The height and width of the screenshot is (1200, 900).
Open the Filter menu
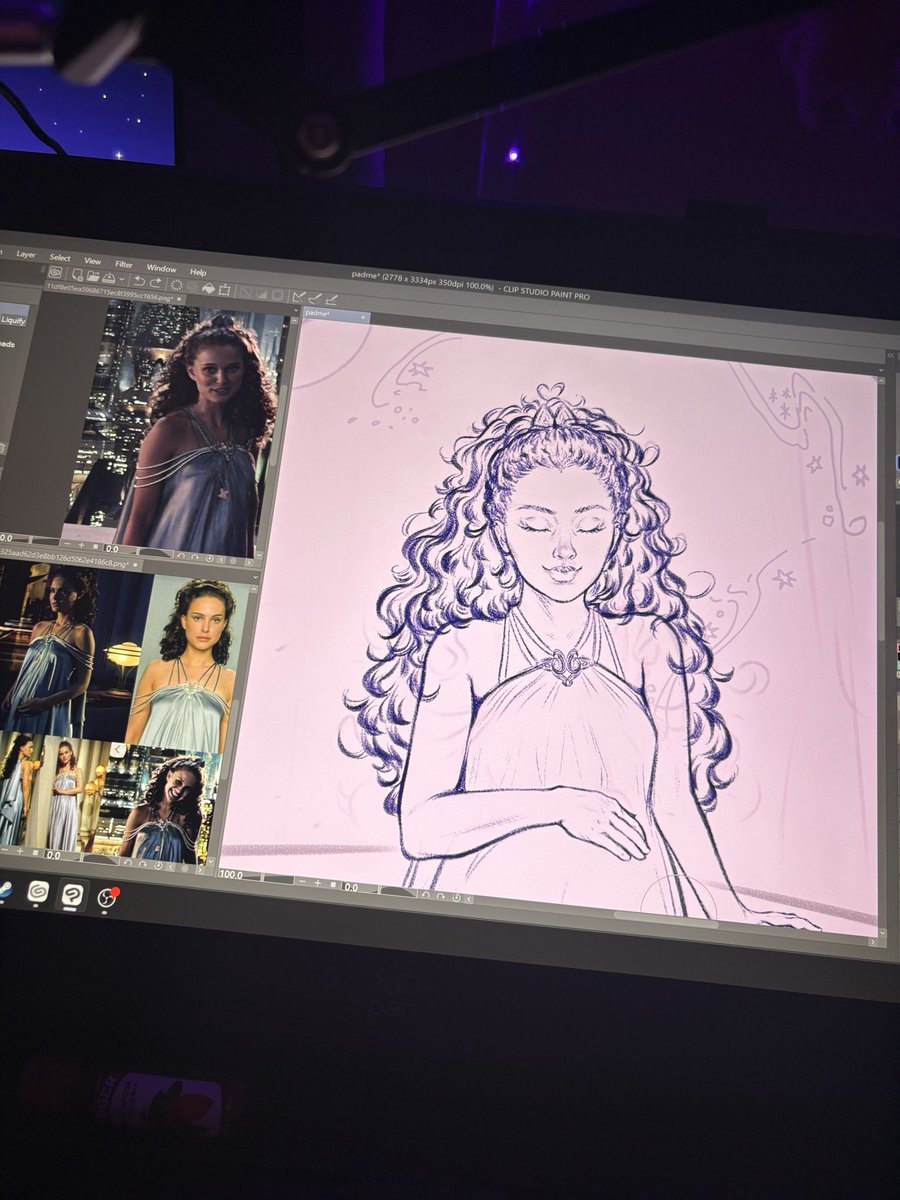pyautogui.click(x=123, y=265)
